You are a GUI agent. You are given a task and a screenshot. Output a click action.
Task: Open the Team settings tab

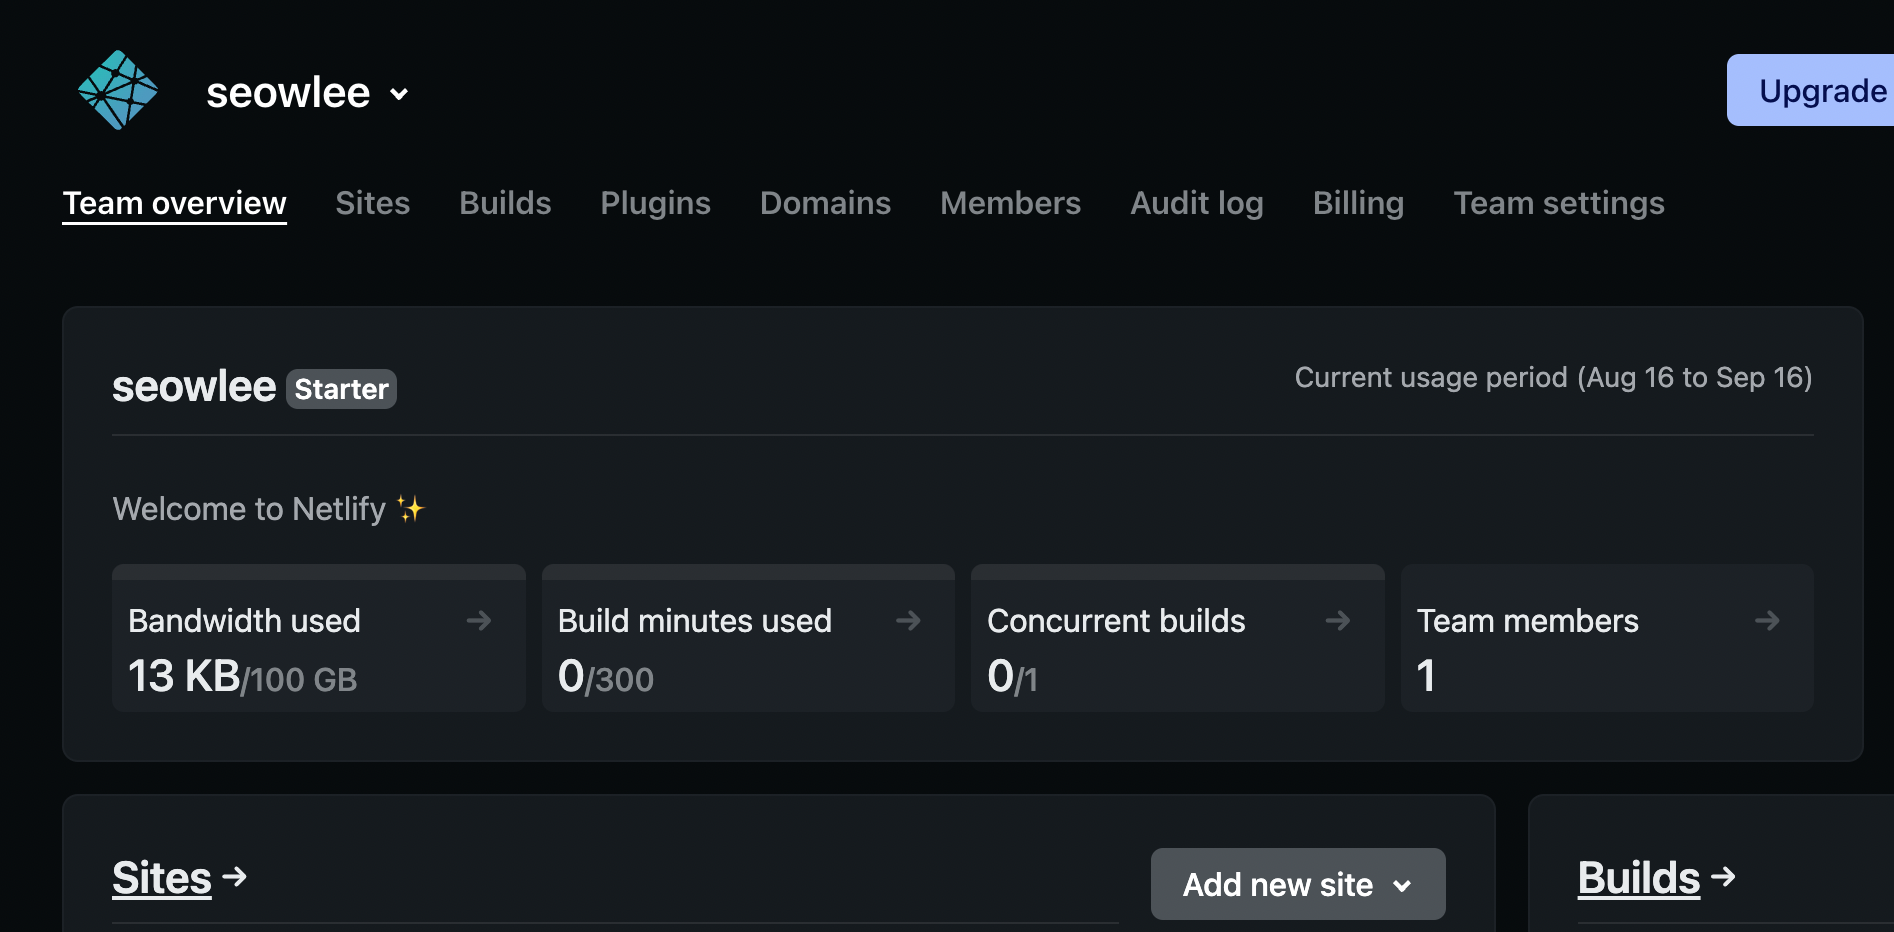point(1558,203)
